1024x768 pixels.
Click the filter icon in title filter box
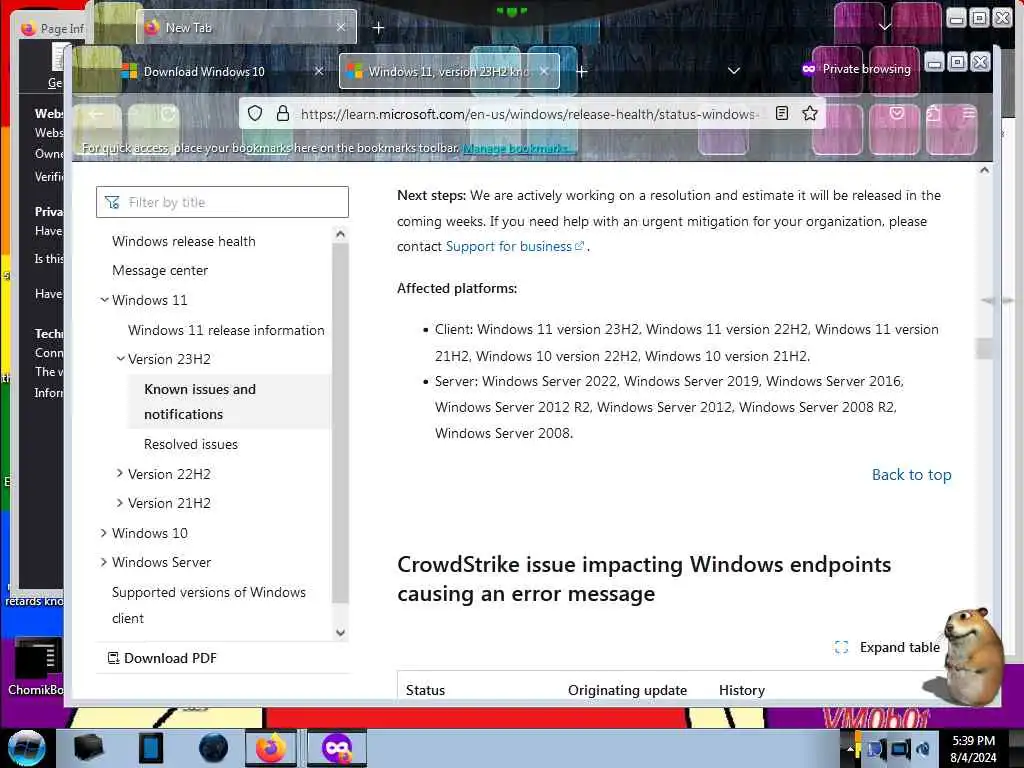(112, 202)
